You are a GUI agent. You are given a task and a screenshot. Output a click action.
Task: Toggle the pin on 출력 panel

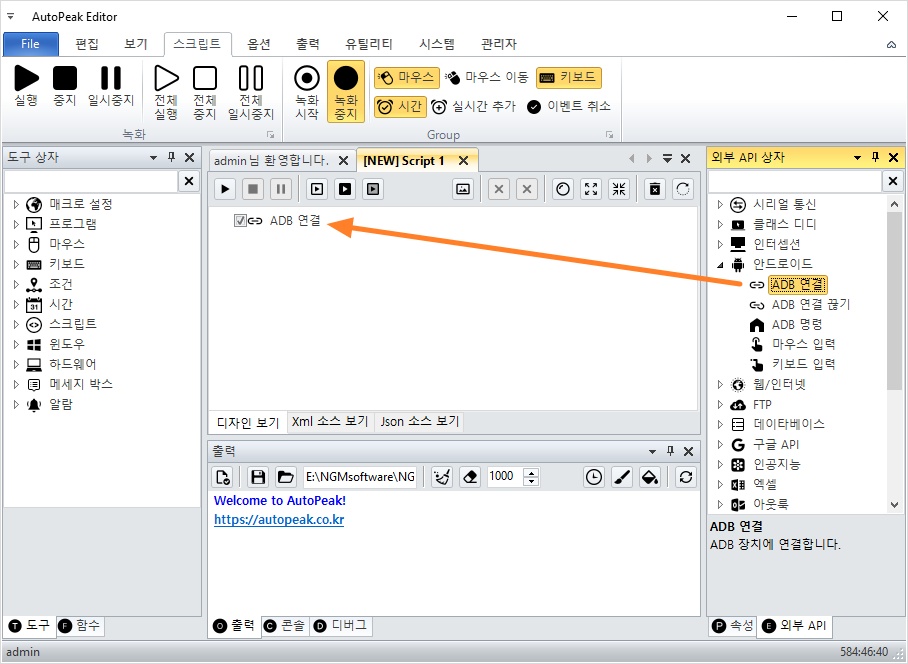[x=671, y=451]
